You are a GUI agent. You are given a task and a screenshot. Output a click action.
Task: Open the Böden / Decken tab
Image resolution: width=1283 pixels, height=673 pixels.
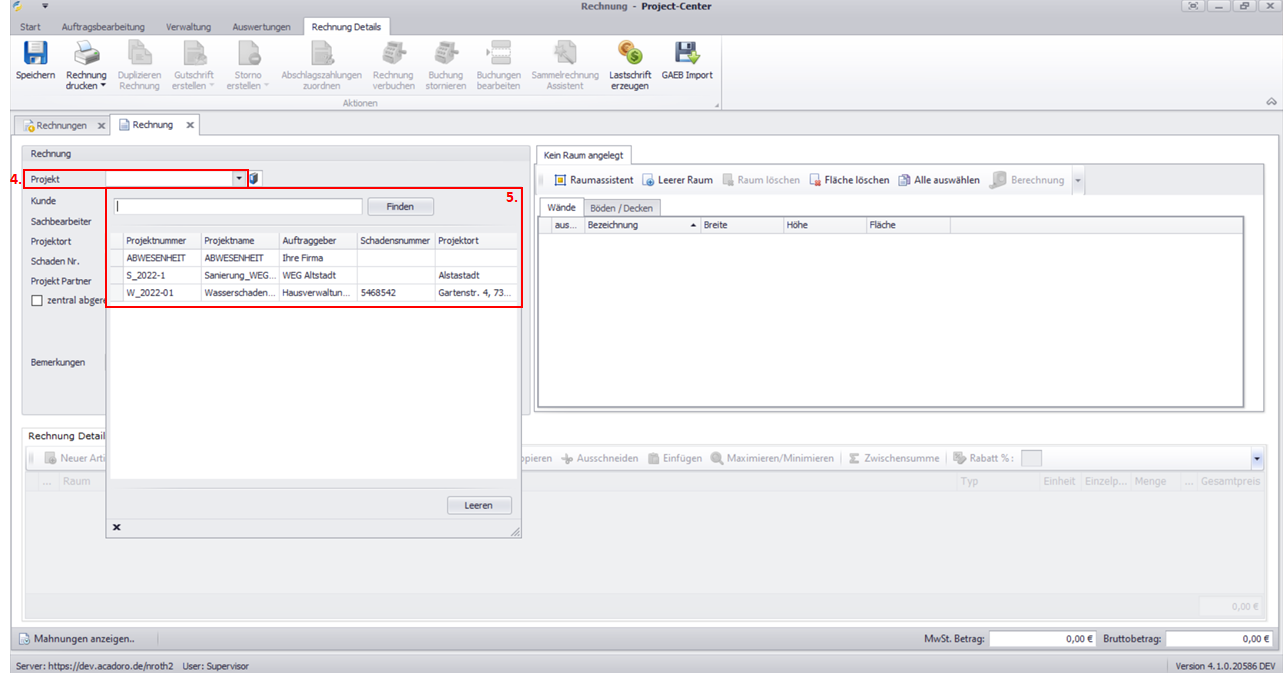(x=621, y=207)
